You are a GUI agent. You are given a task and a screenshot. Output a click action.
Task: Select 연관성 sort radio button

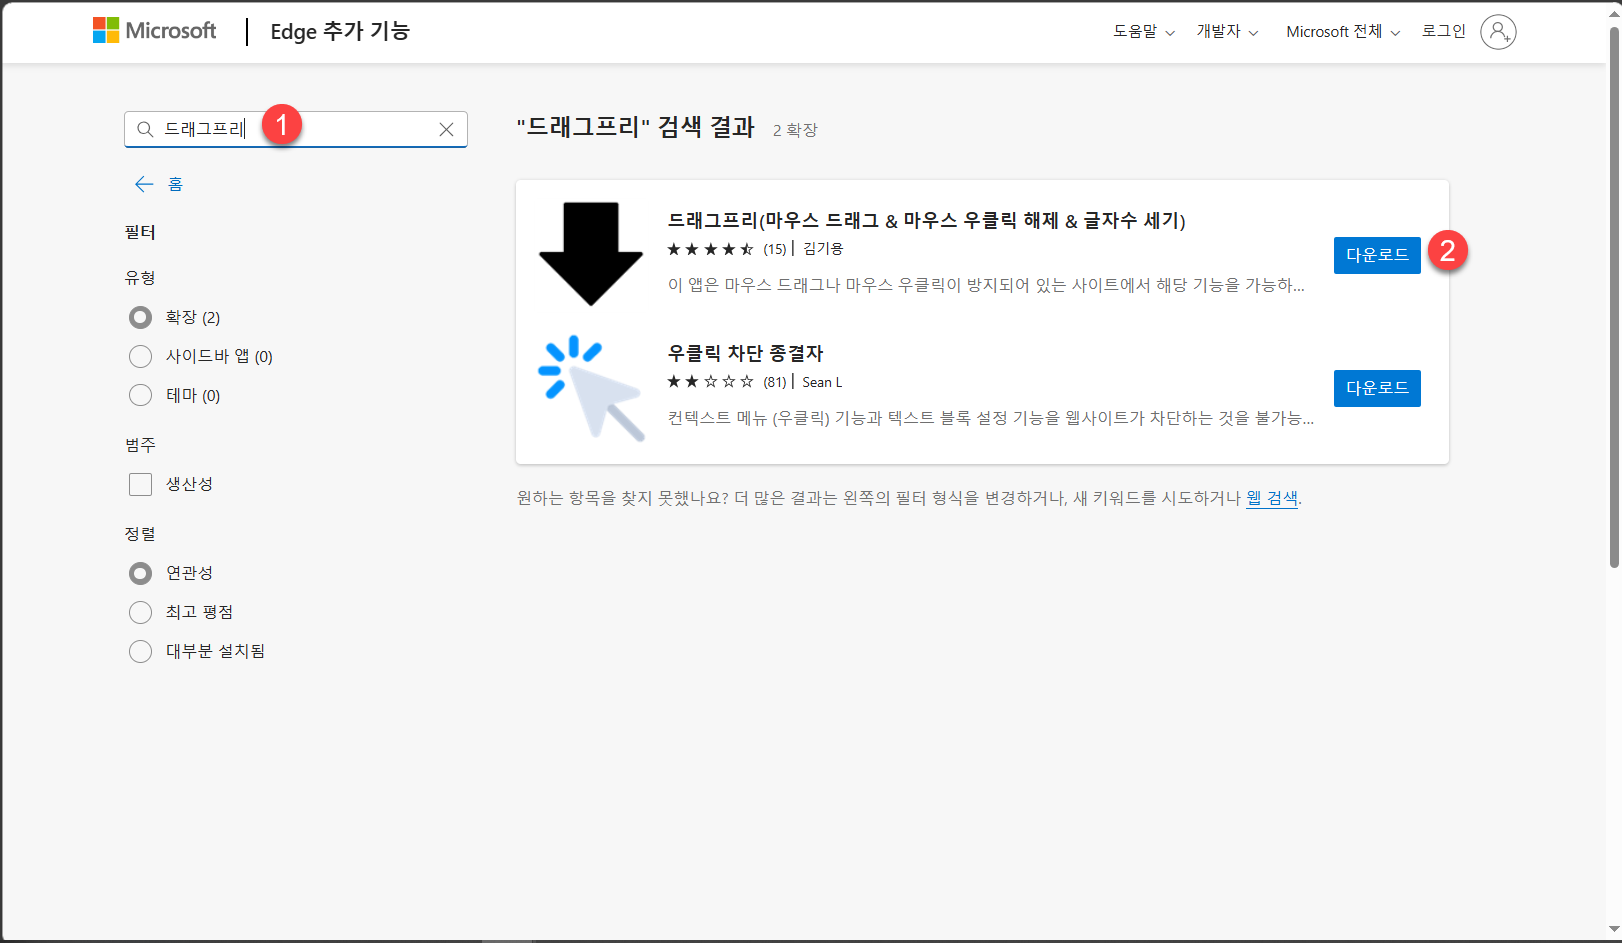pyautogui.click(x=140, y=573)
